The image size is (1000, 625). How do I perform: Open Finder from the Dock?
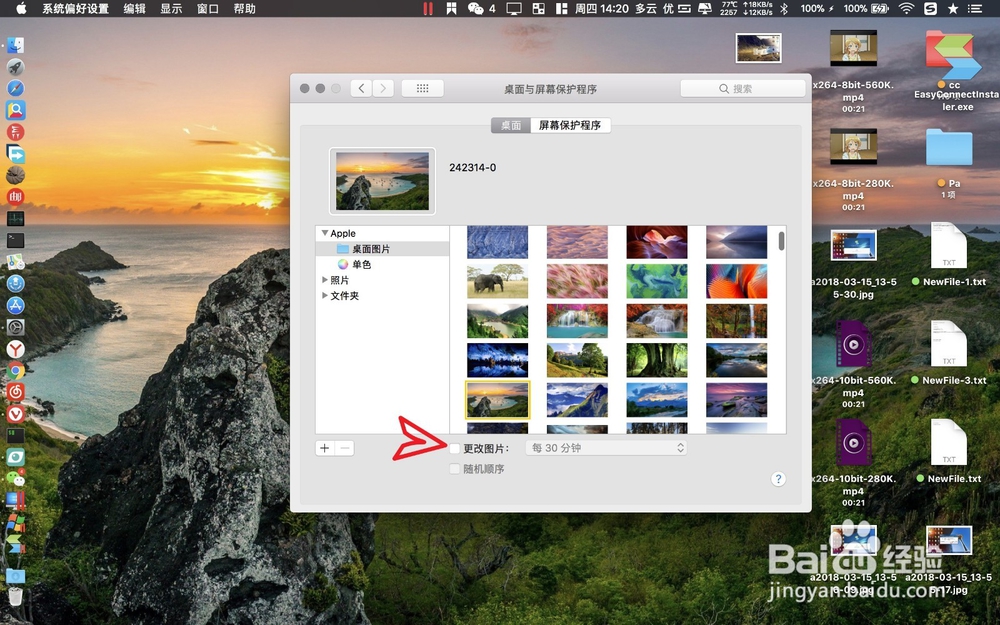15,44
